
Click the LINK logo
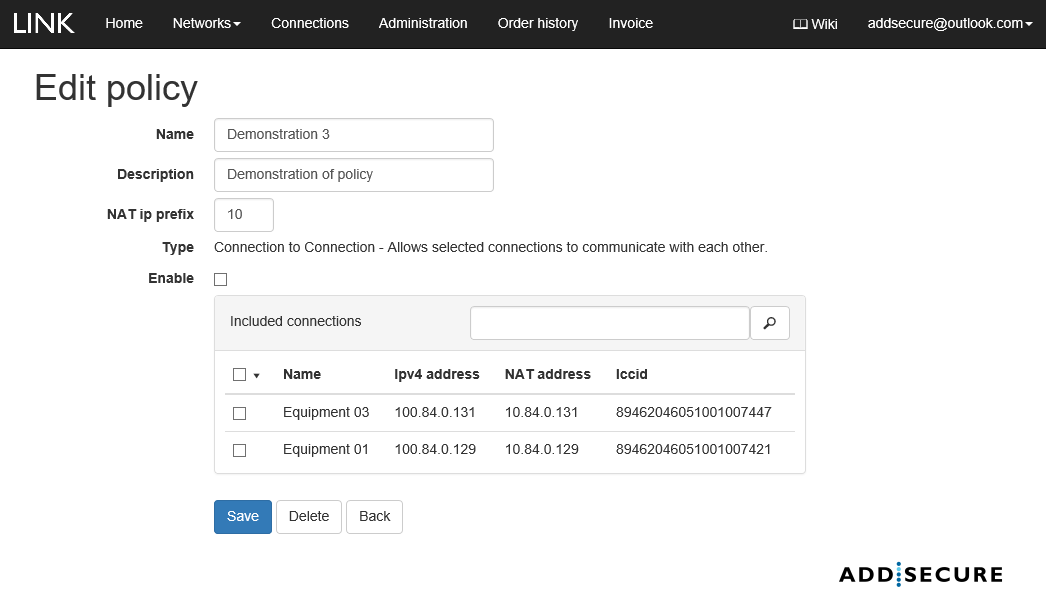(x=44, y=23)
